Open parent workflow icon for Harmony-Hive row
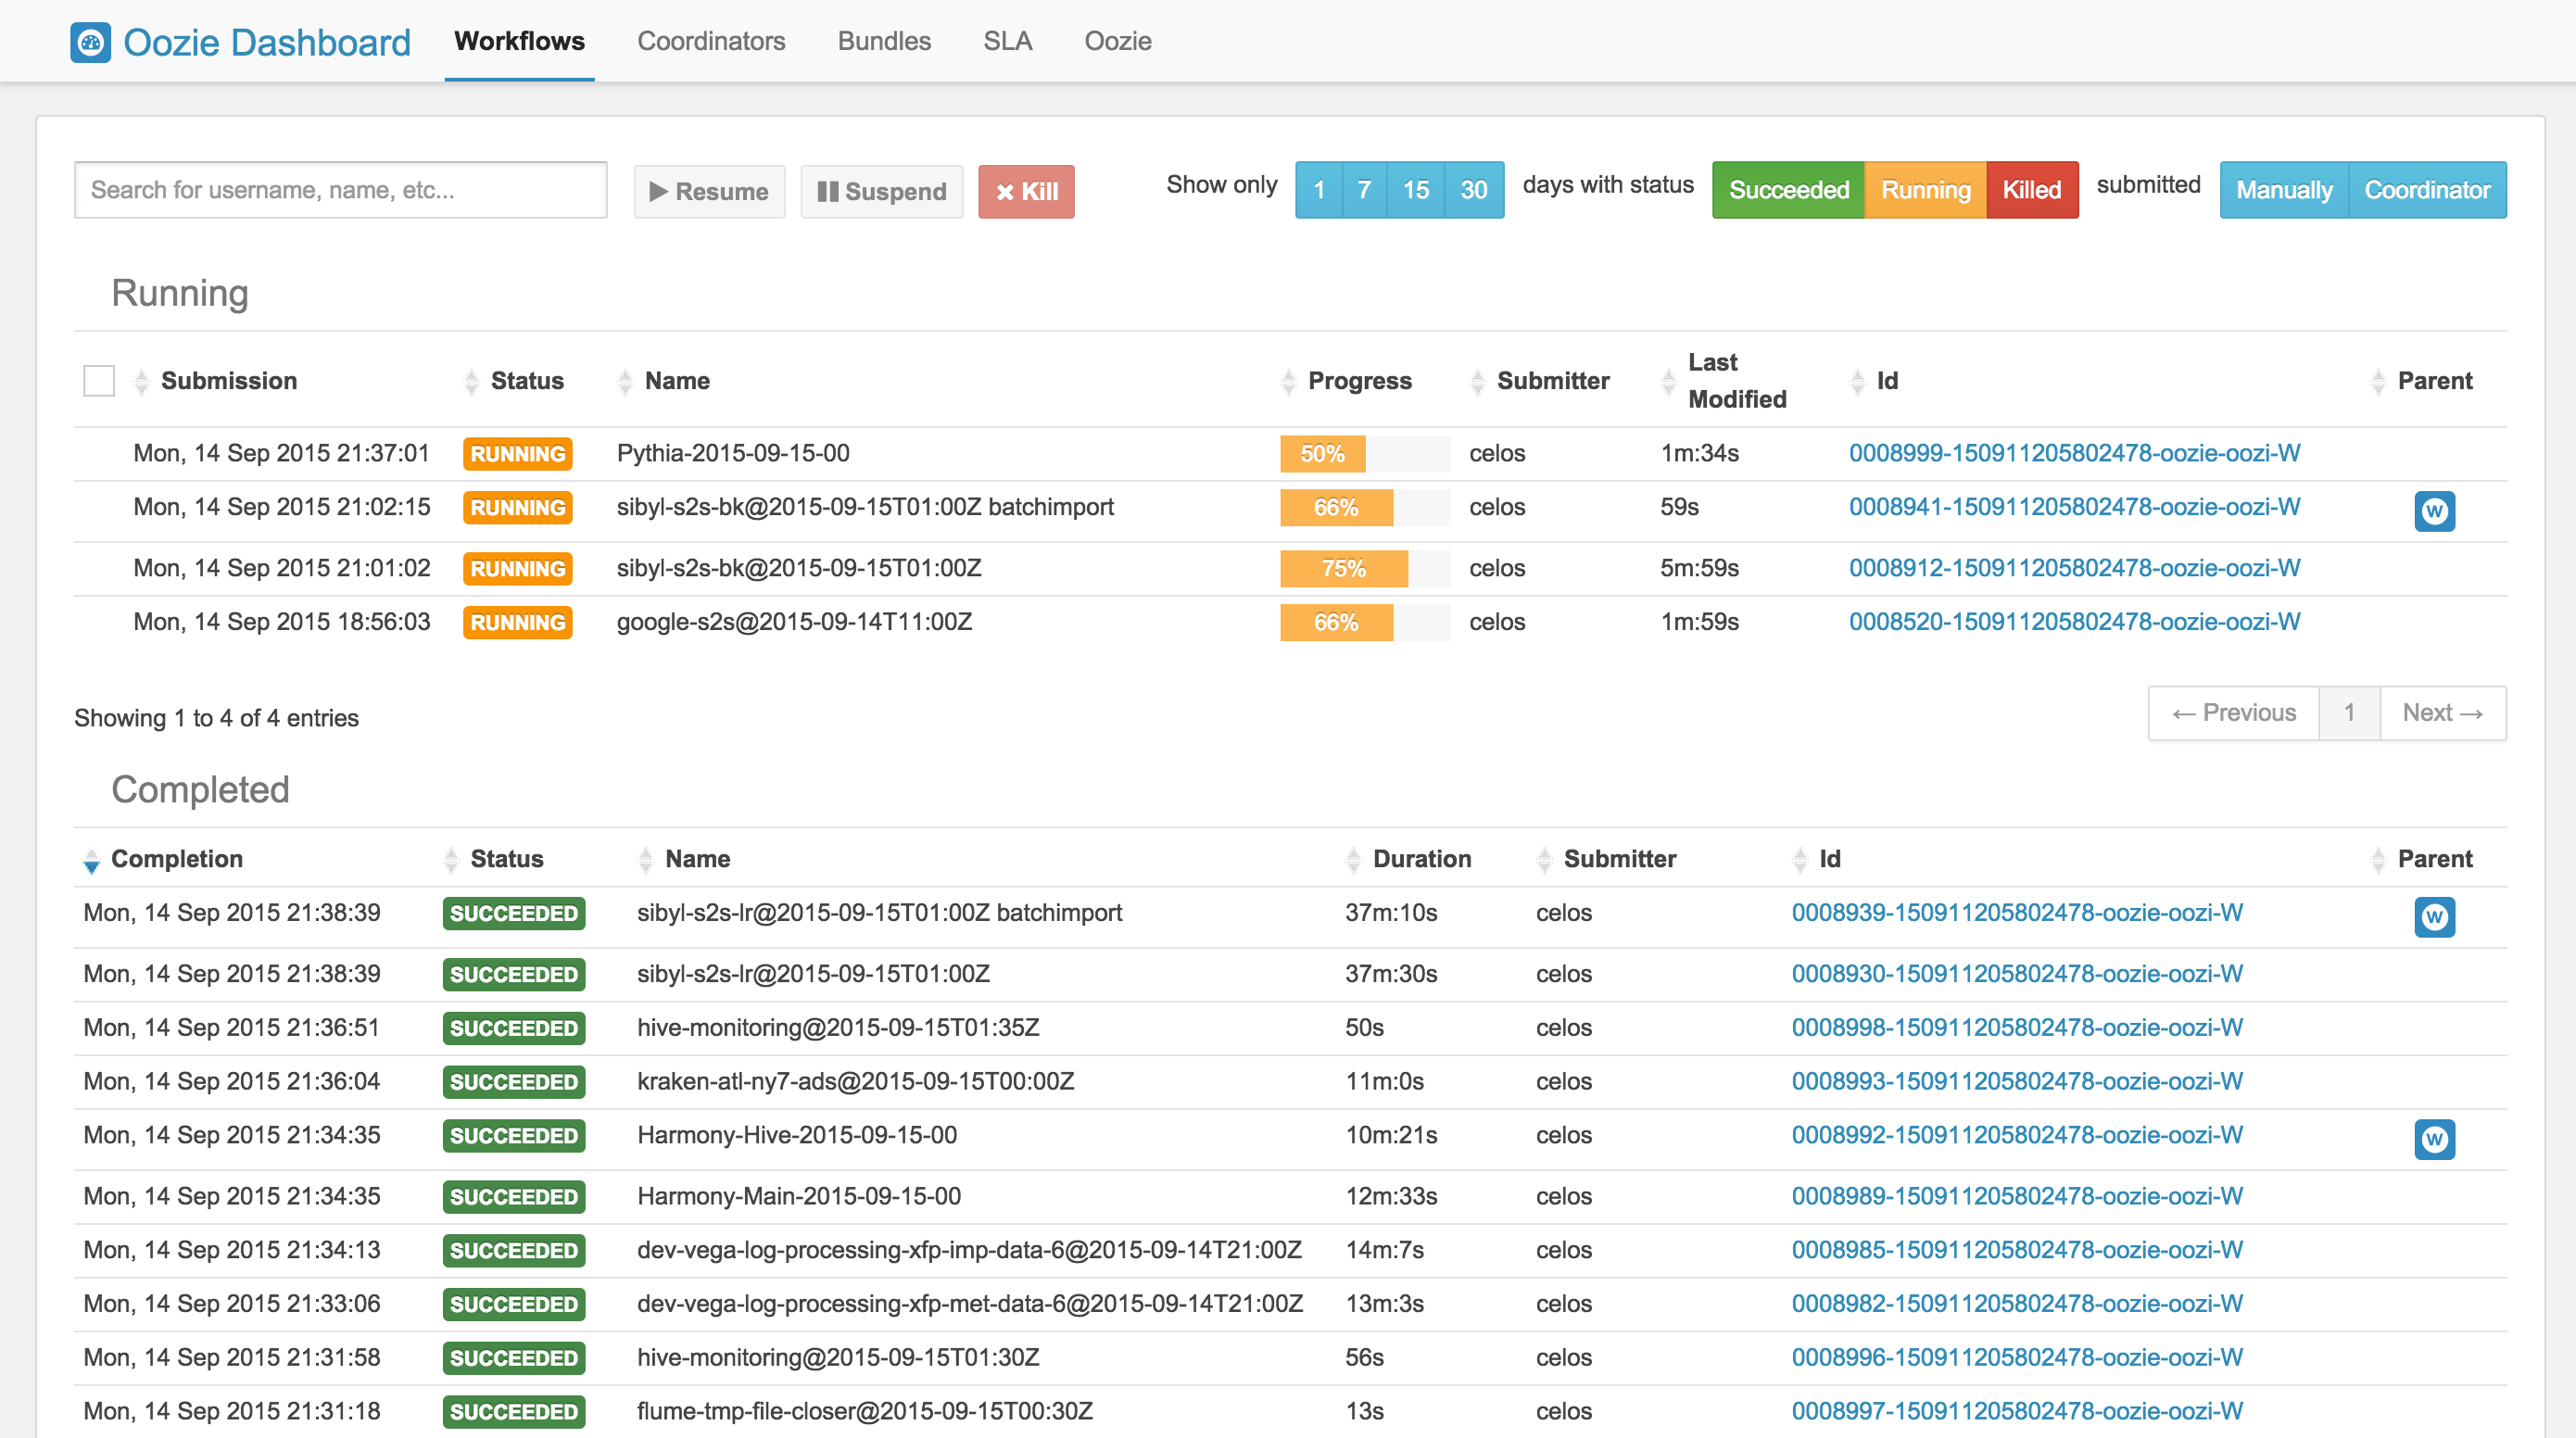2576x1438 pixels. tap(2433, 1138)
